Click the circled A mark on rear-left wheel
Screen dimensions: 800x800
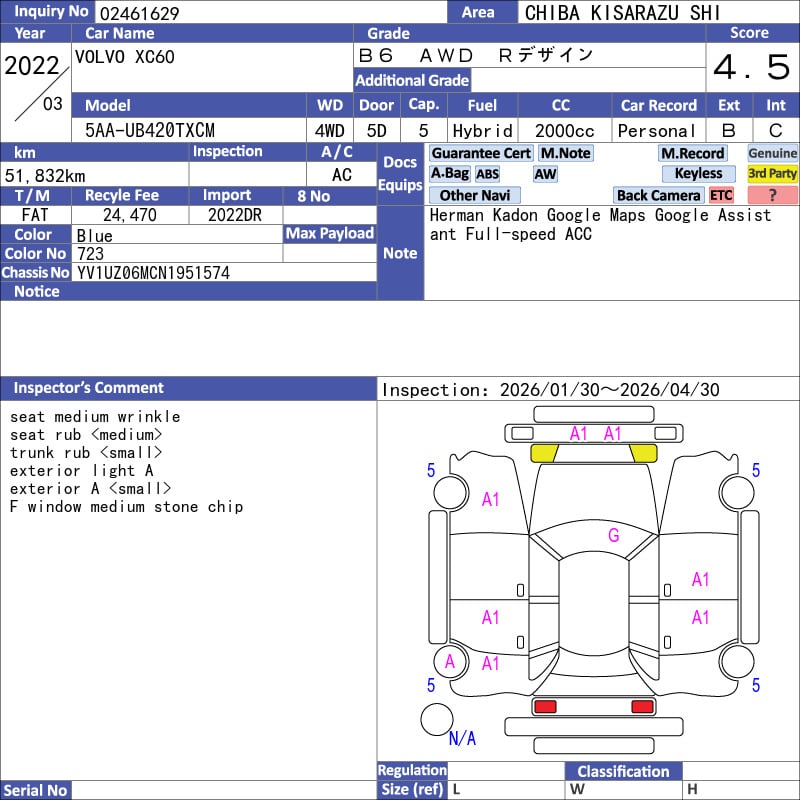coord(450,661)
